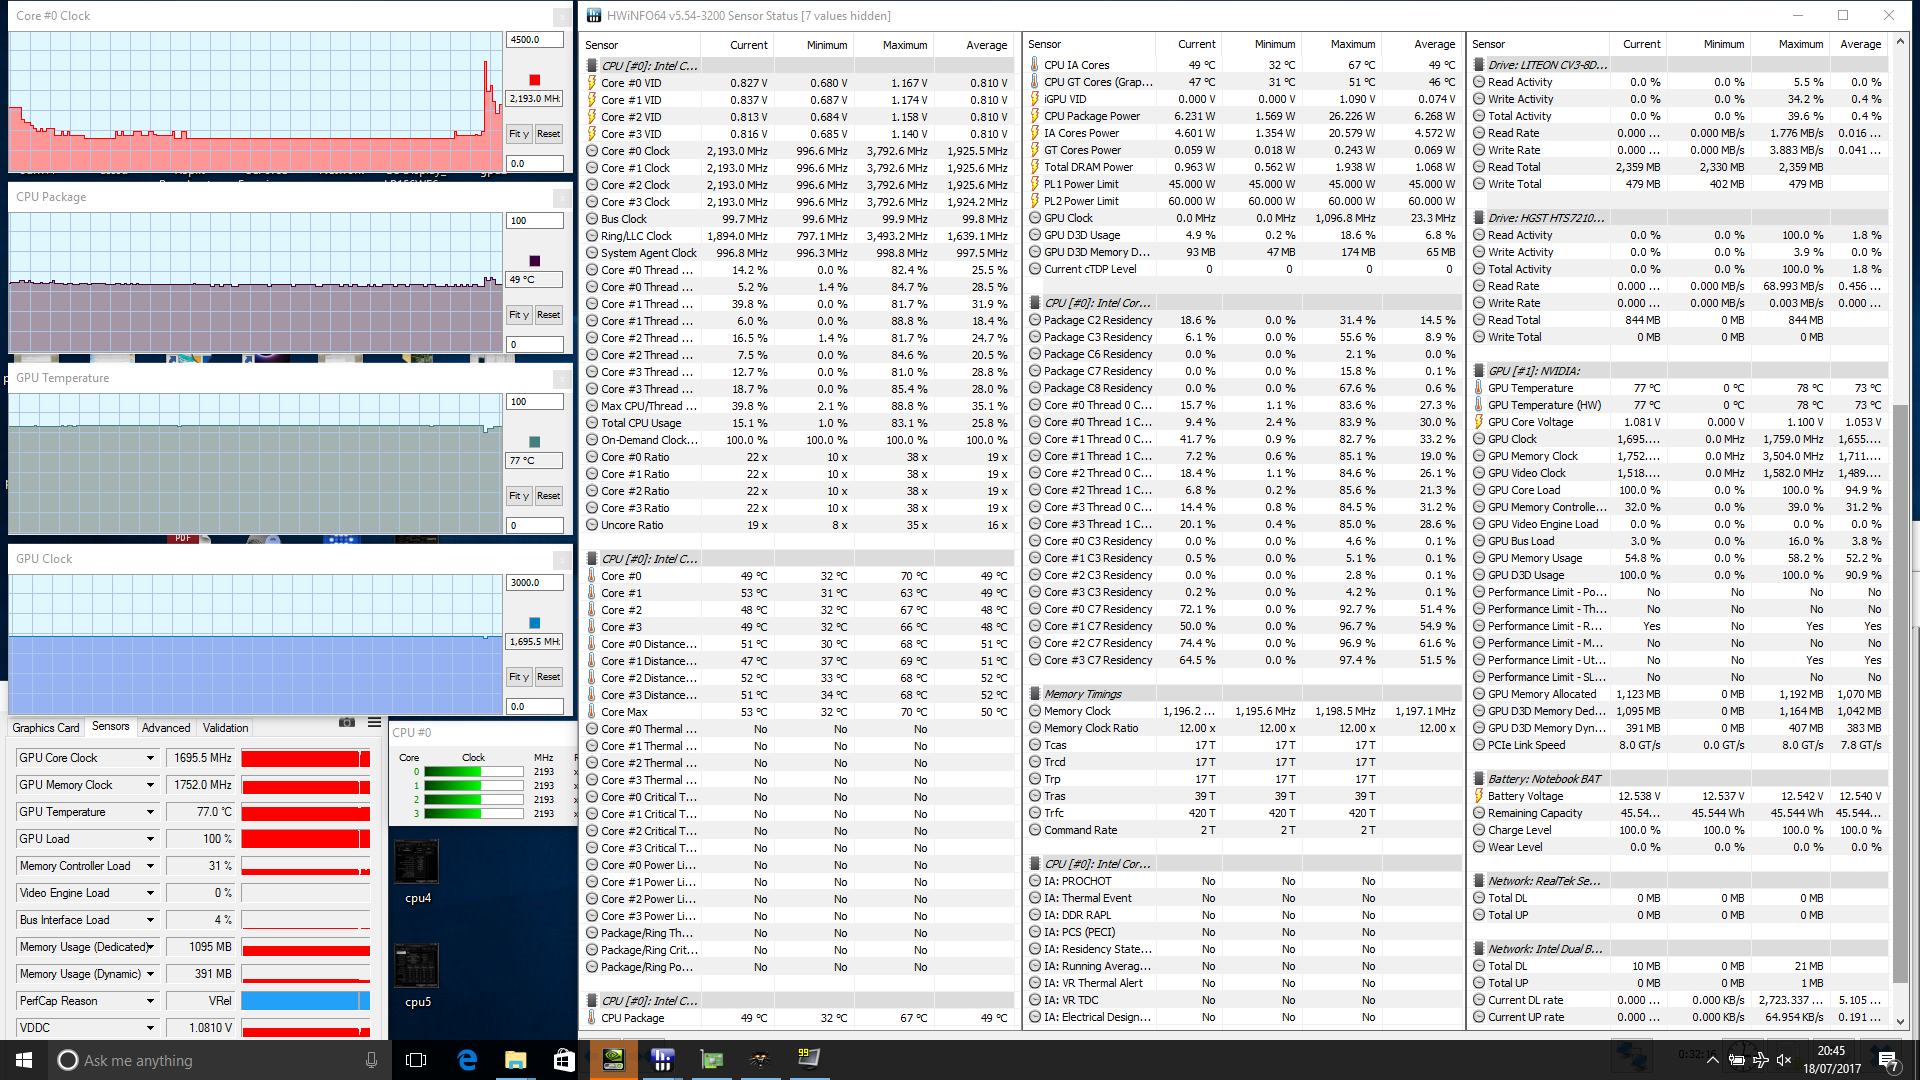Image resolution: width=1920 pixels, height=1080 pixels.
Task: Click the 3000.0 max value field in GPU Clock graph
Action: [535, 583]
